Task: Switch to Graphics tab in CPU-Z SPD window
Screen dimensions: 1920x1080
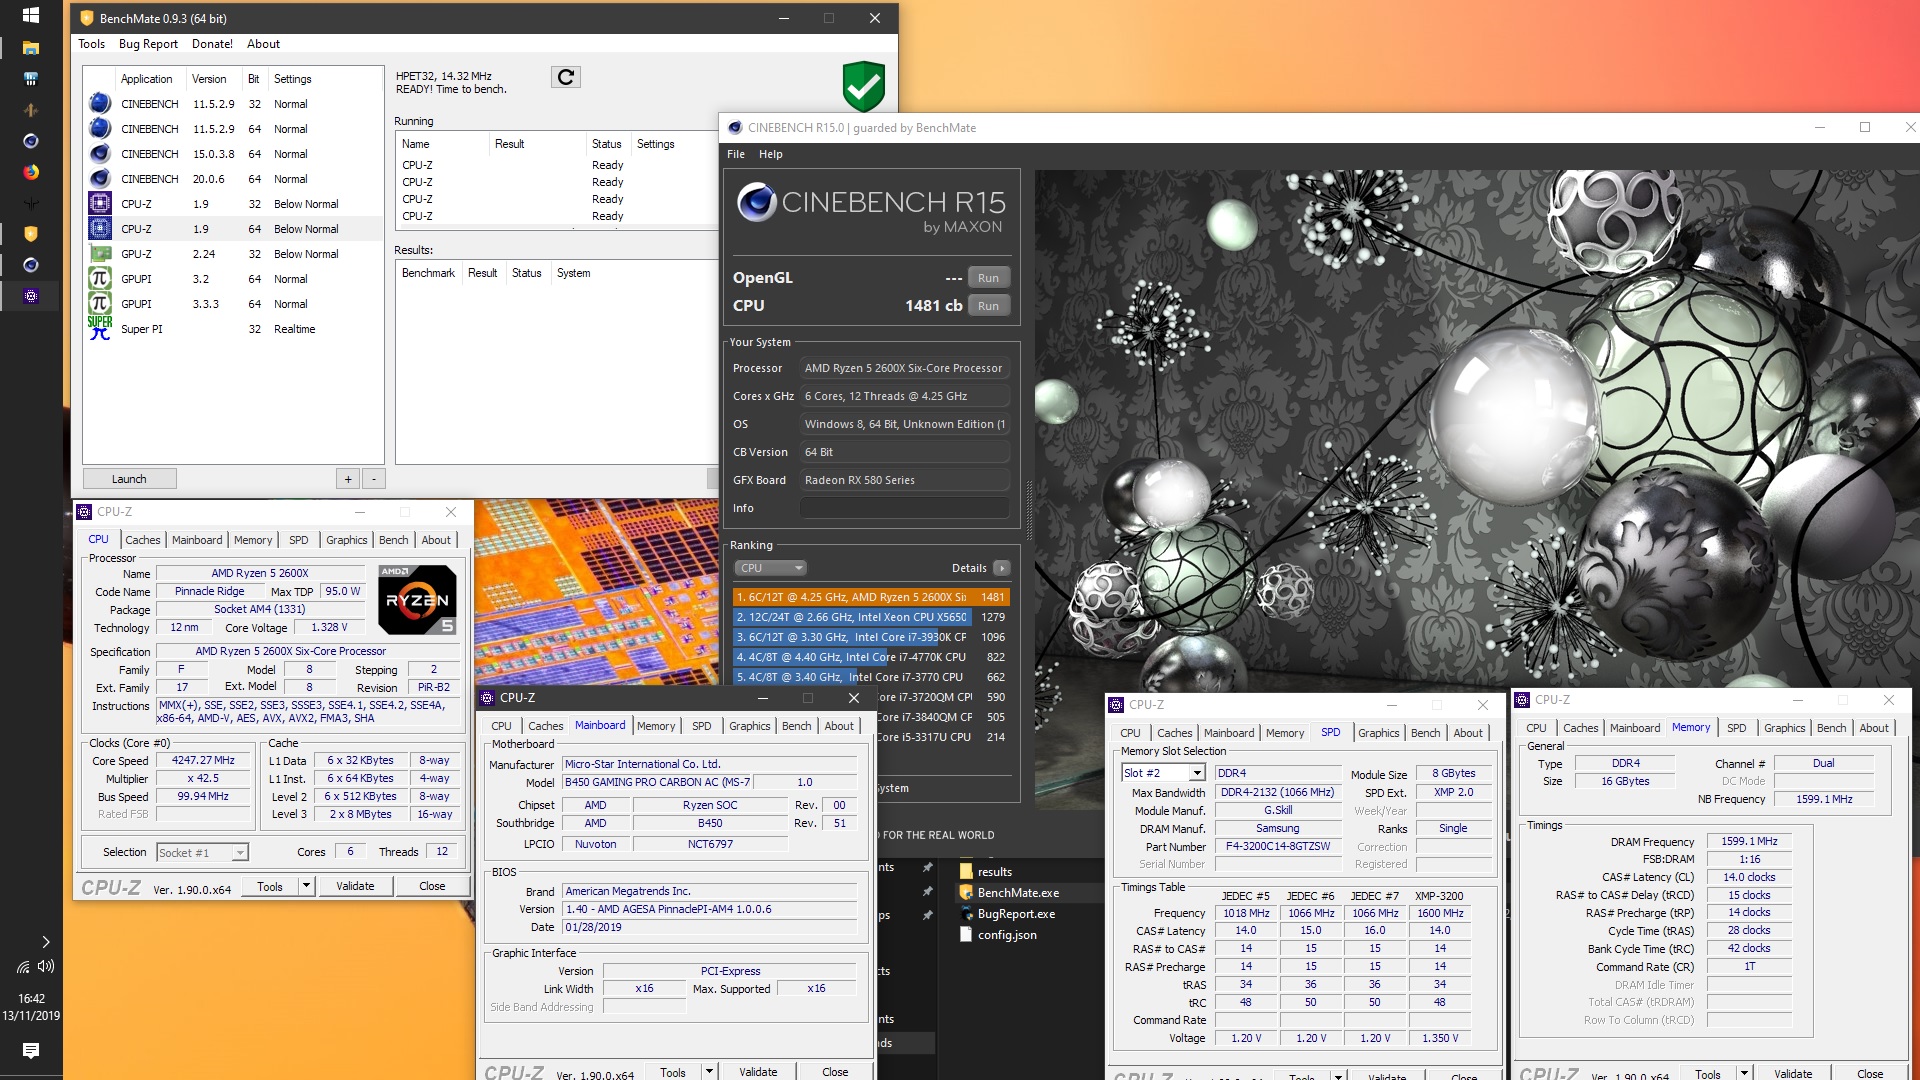Action: [x=1378, y=733]
